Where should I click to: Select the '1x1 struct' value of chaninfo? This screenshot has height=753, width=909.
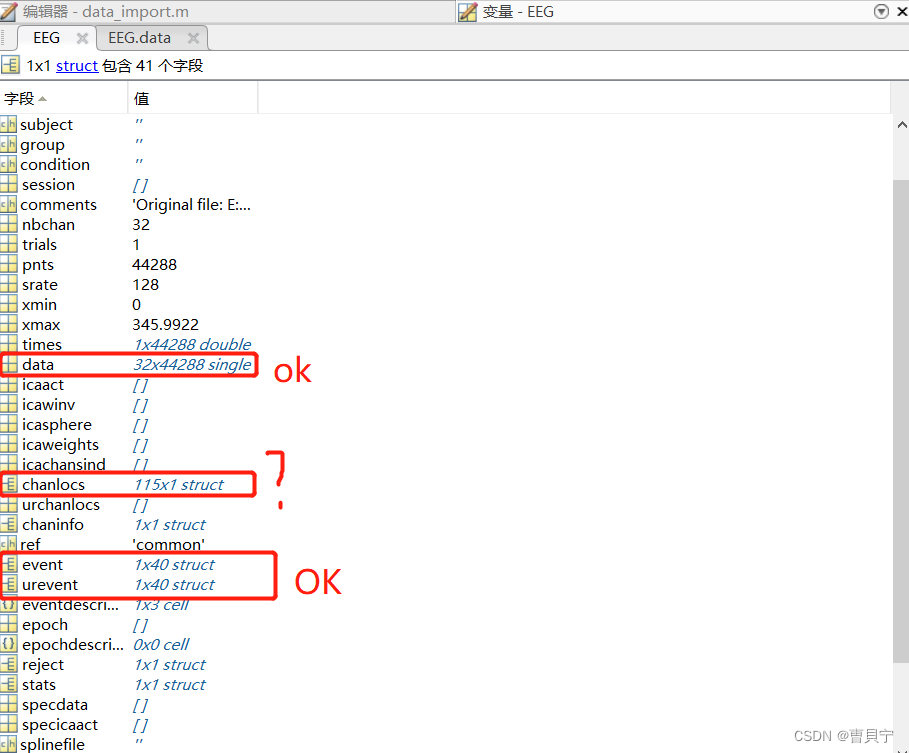pos(170,525)
